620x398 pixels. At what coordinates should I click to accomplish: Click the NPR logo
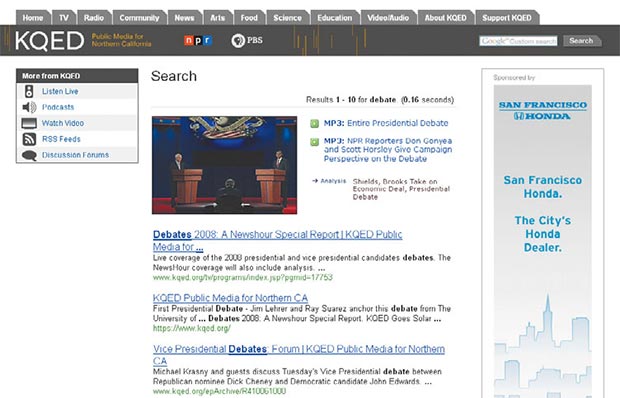click(x=198, y=41)
